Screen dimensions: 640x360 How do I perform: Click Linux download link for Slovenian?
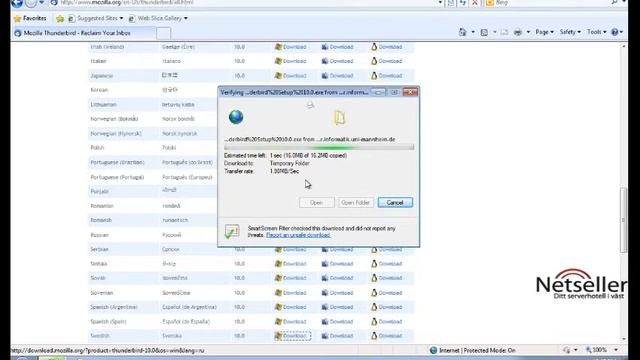(x=386, y=293)
